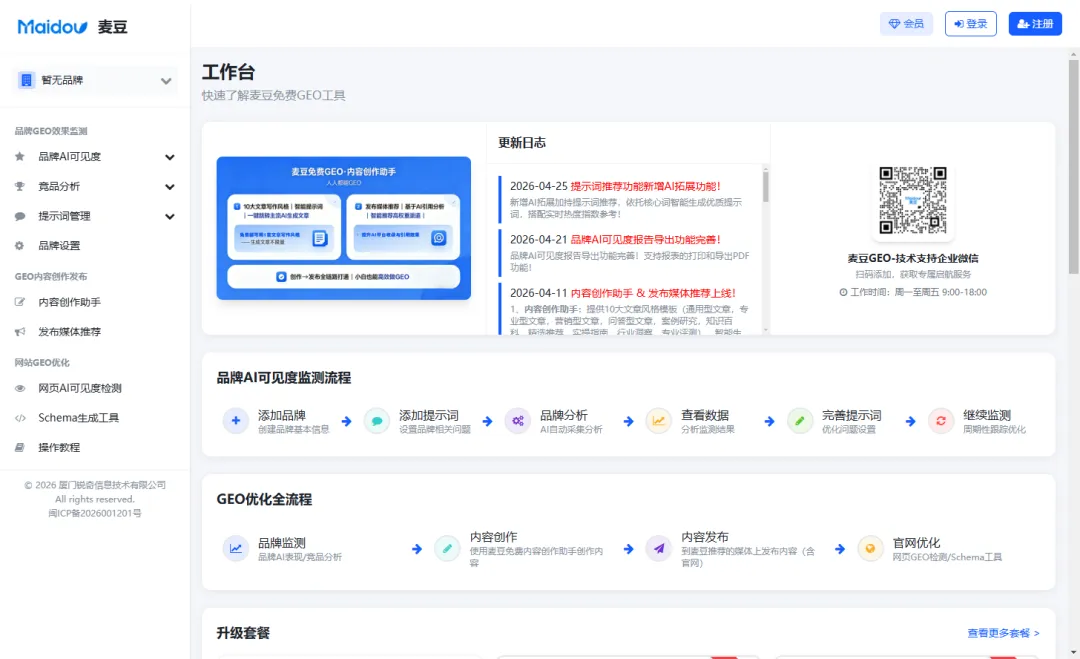Click the 继续监测 step label
This screenshot has height=659, width=1080.
pos(987,415)
